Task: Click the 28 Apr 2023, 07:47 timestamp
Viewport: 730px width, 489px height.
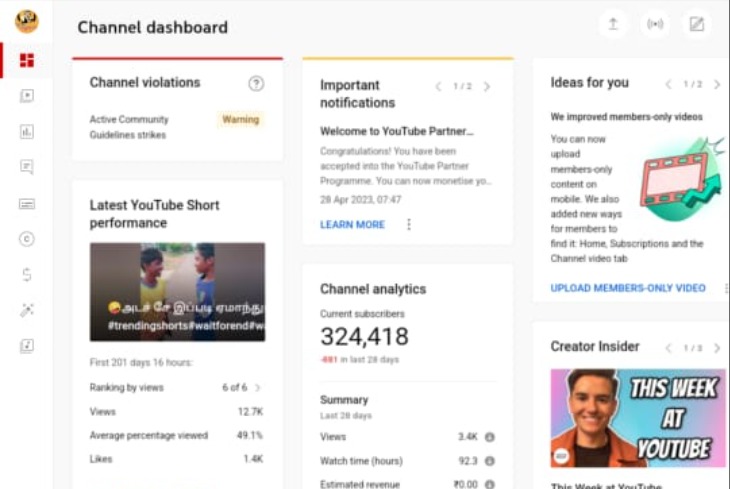Action: pyautogui.click(x=360, y=199)
